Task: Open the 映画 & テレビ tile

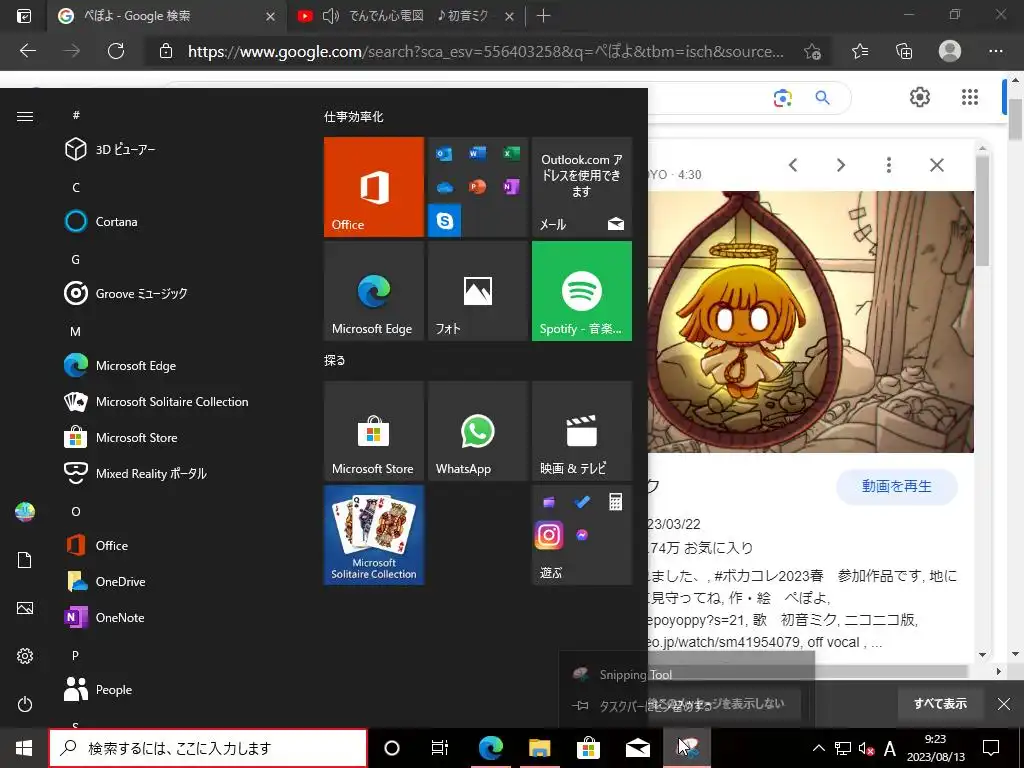Action: pyautogui.click(x=581, y=431)
